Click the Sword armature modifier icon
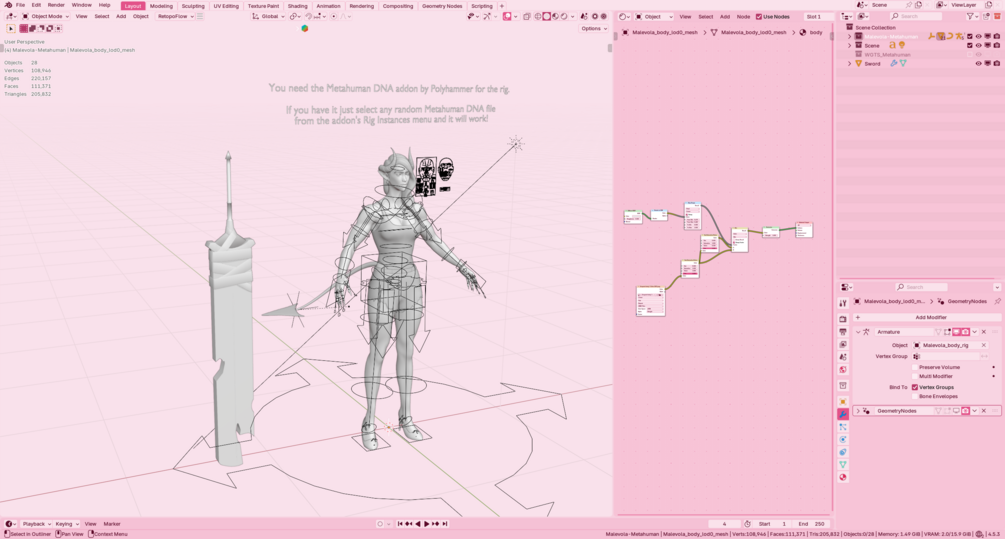This screenshot has height=539, width=1005. [x=893, y=63]
